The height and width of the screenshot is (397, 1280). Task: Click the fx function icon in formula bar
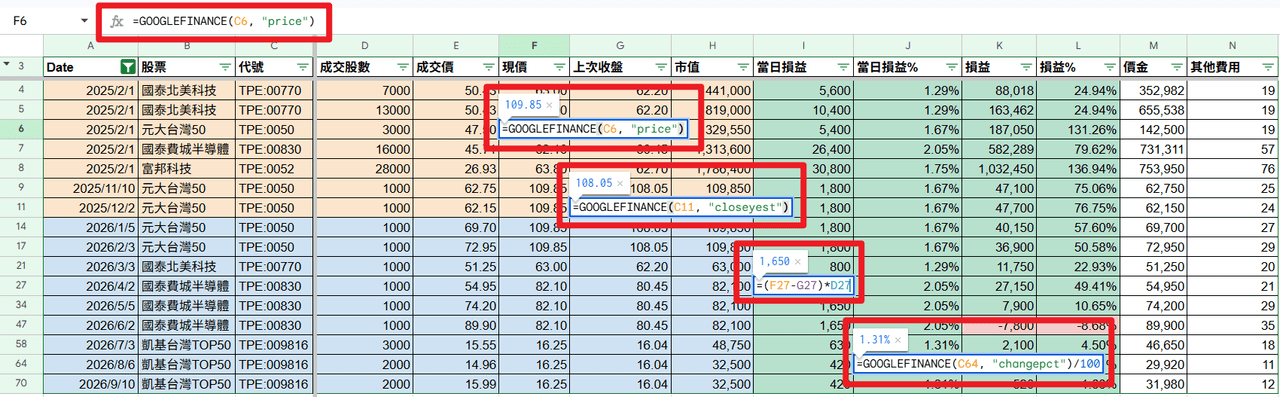[x=116, y=21]
